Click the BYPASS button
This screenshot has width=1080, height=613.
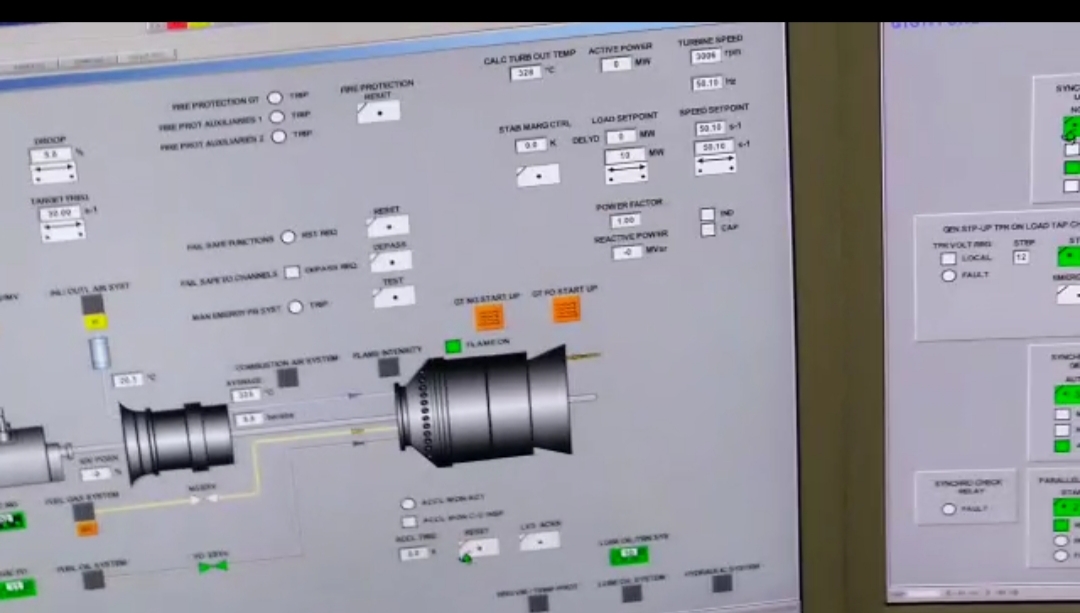coord(391,262)
